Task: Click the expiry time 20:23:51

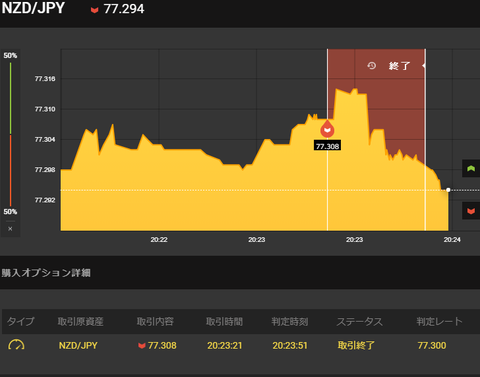Action: 290,345
